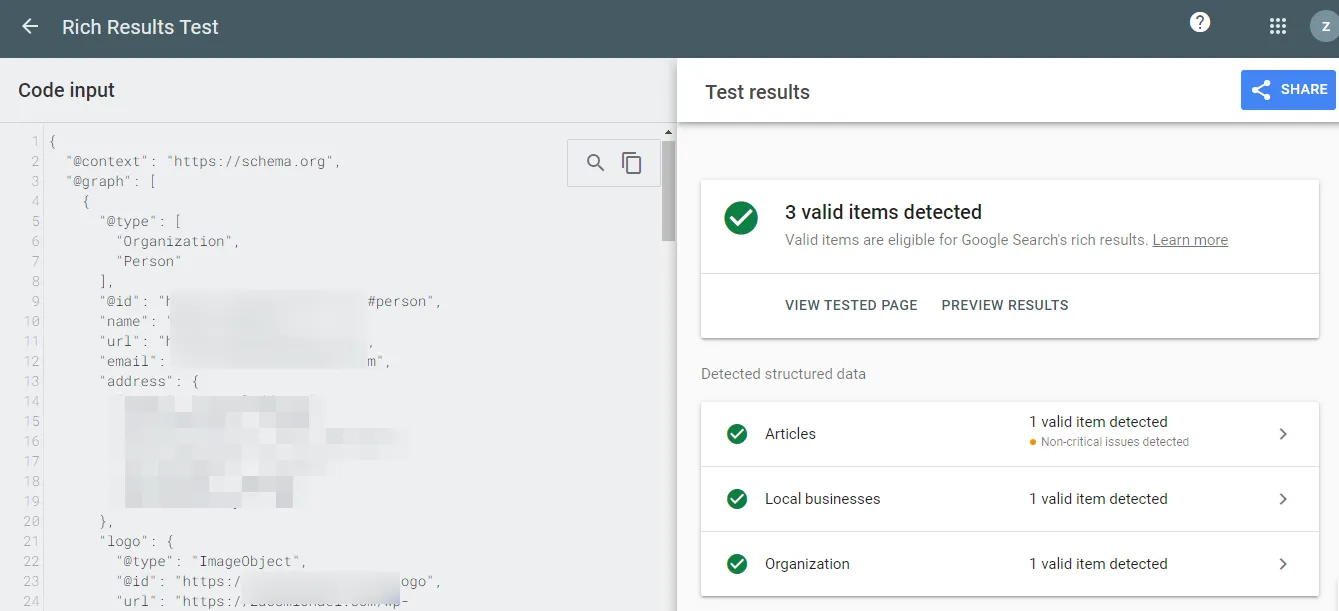Open the account avatar Z
This screenshot has height=611, width=1339.
1324,27
